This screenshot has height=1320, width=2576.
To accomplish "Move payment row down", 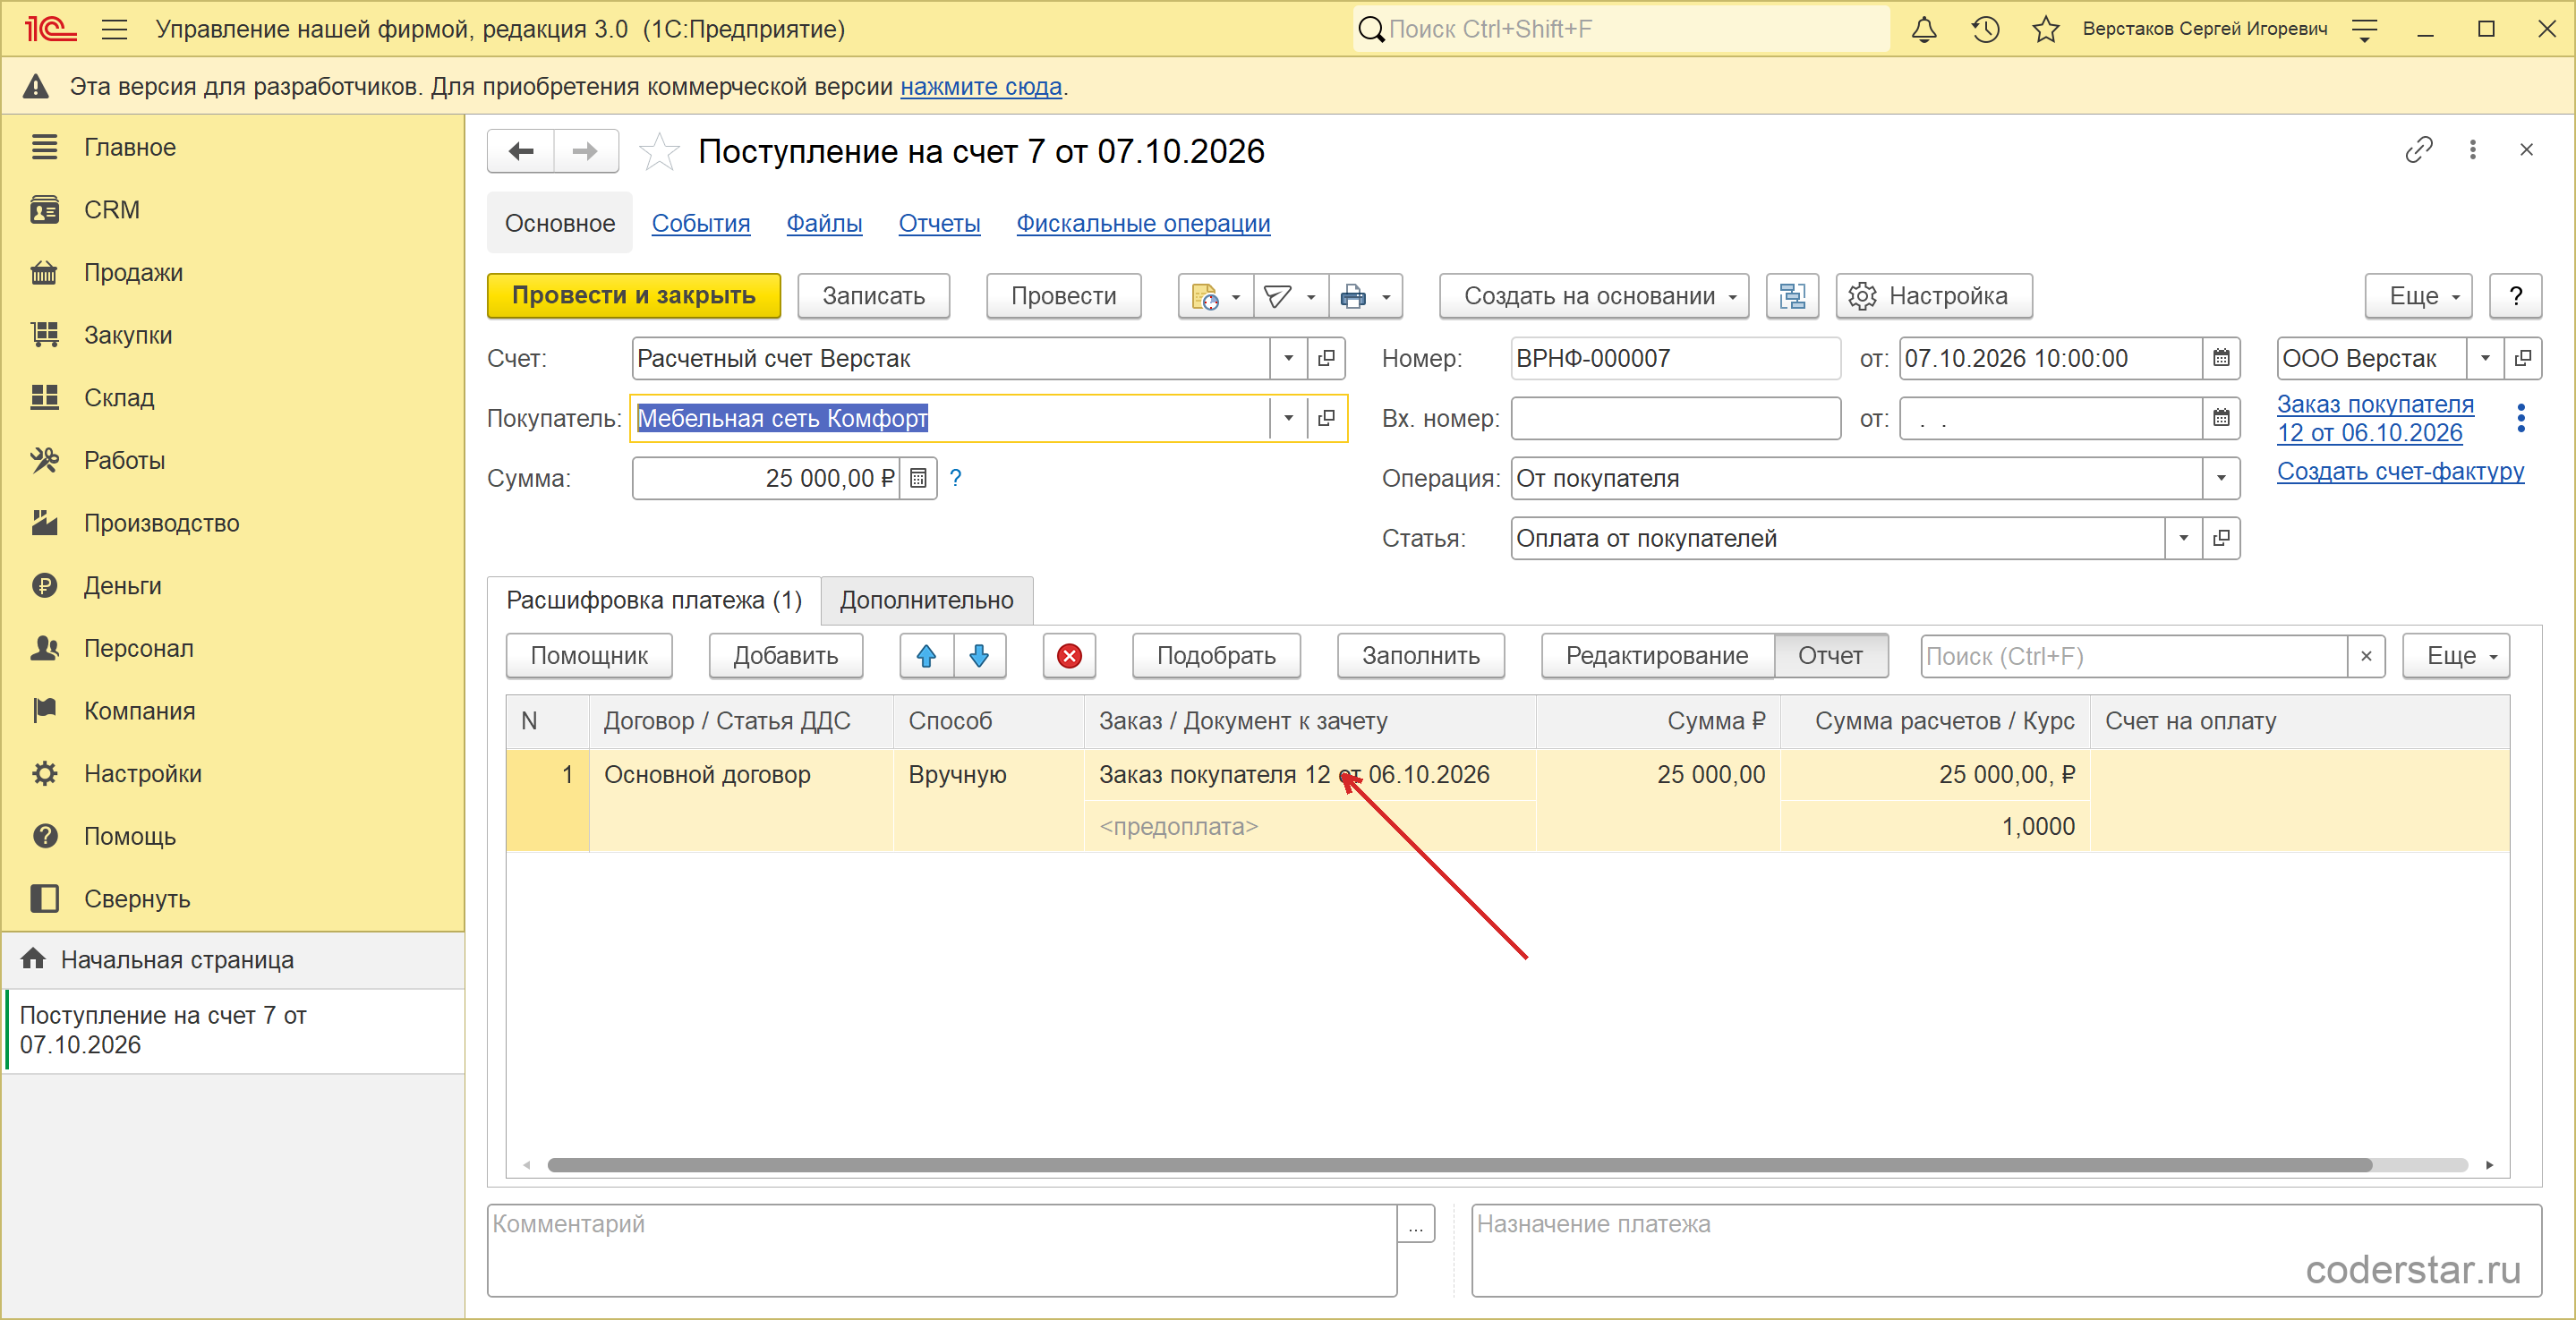I will 979,656.
